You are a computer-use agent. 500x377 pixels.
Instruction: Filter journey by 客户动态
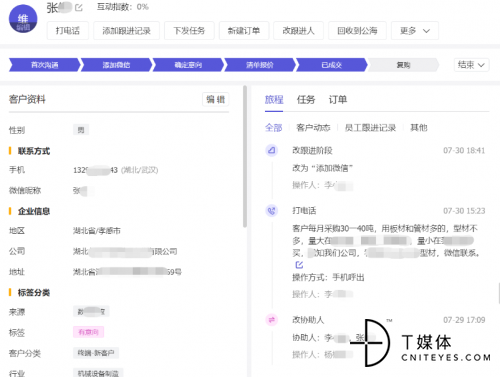pyautogui.click(x=313, y=128)
